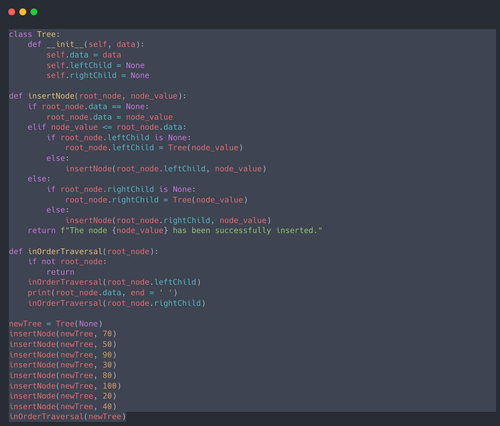Image resolution: width=500 pixels, height=426 pixels.
Task: Click the yellow minimize window dot
Action: click(x=23, y=12)
